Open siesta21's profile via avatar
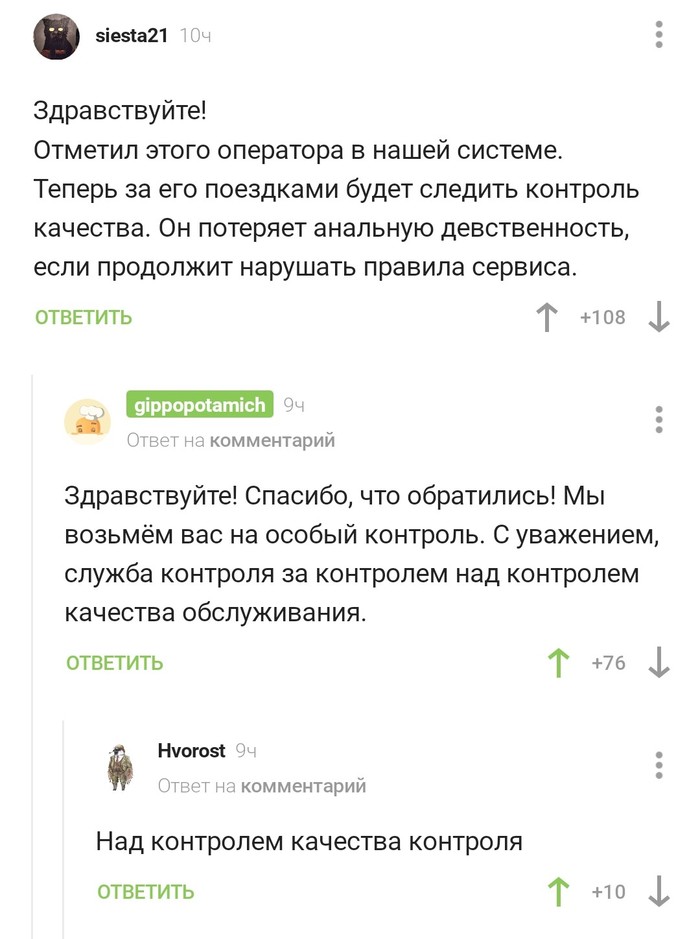The image size is (700, 939). [x=57, y=34]
